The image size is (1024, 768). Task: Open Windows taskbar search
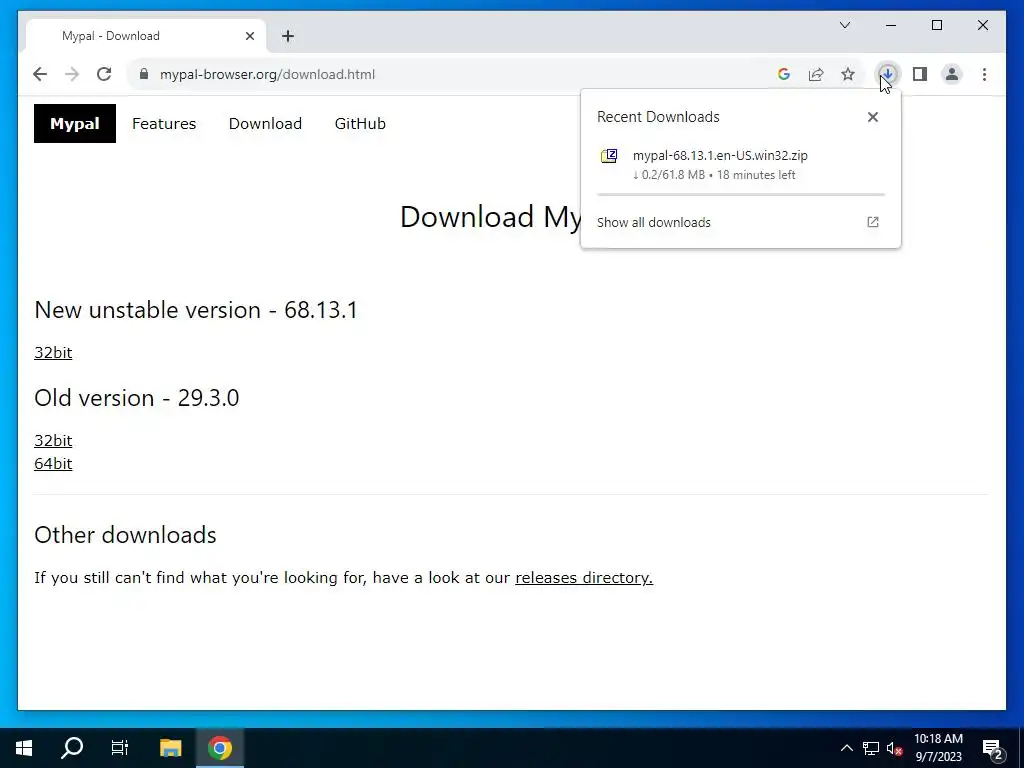pyautogui.click(x=72, y=748)
